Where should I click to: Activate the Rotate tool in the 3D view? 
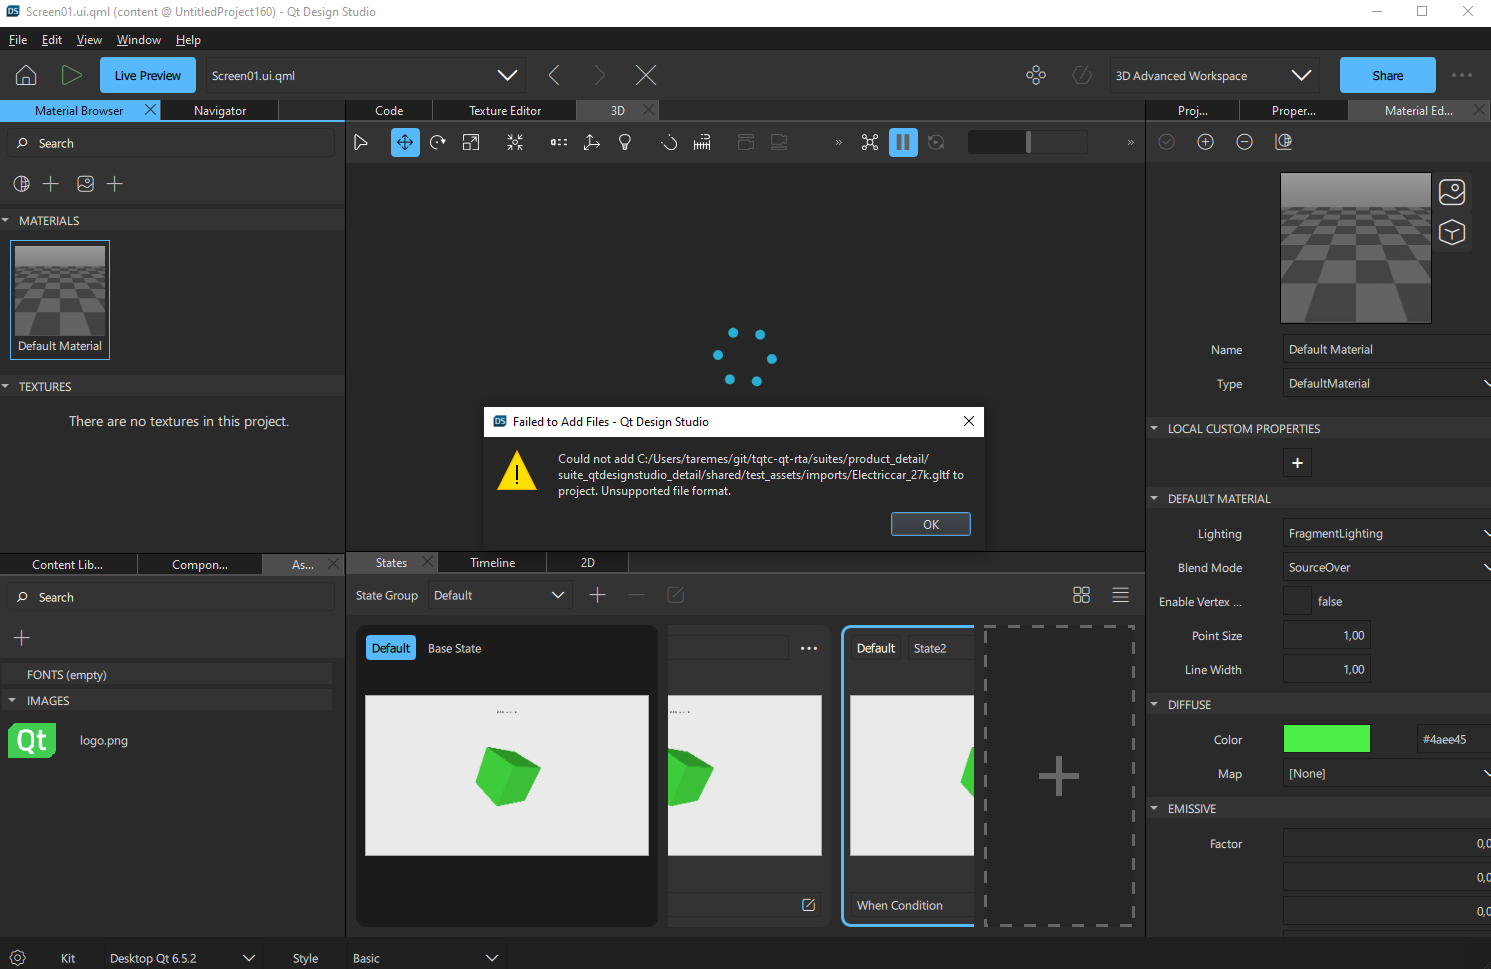point(438,143)
